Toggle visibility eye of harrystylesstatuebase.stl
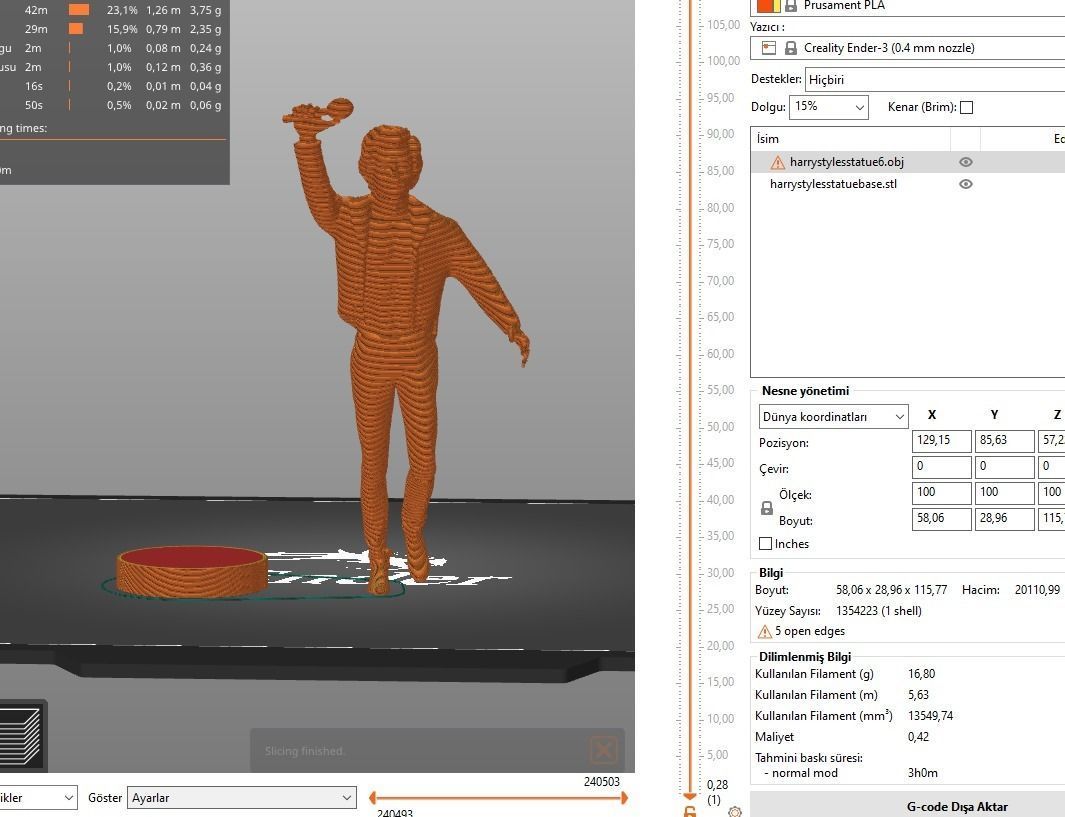Viewport: 1065px width, 817px height. pyautogui.click(x=965, y=184)
